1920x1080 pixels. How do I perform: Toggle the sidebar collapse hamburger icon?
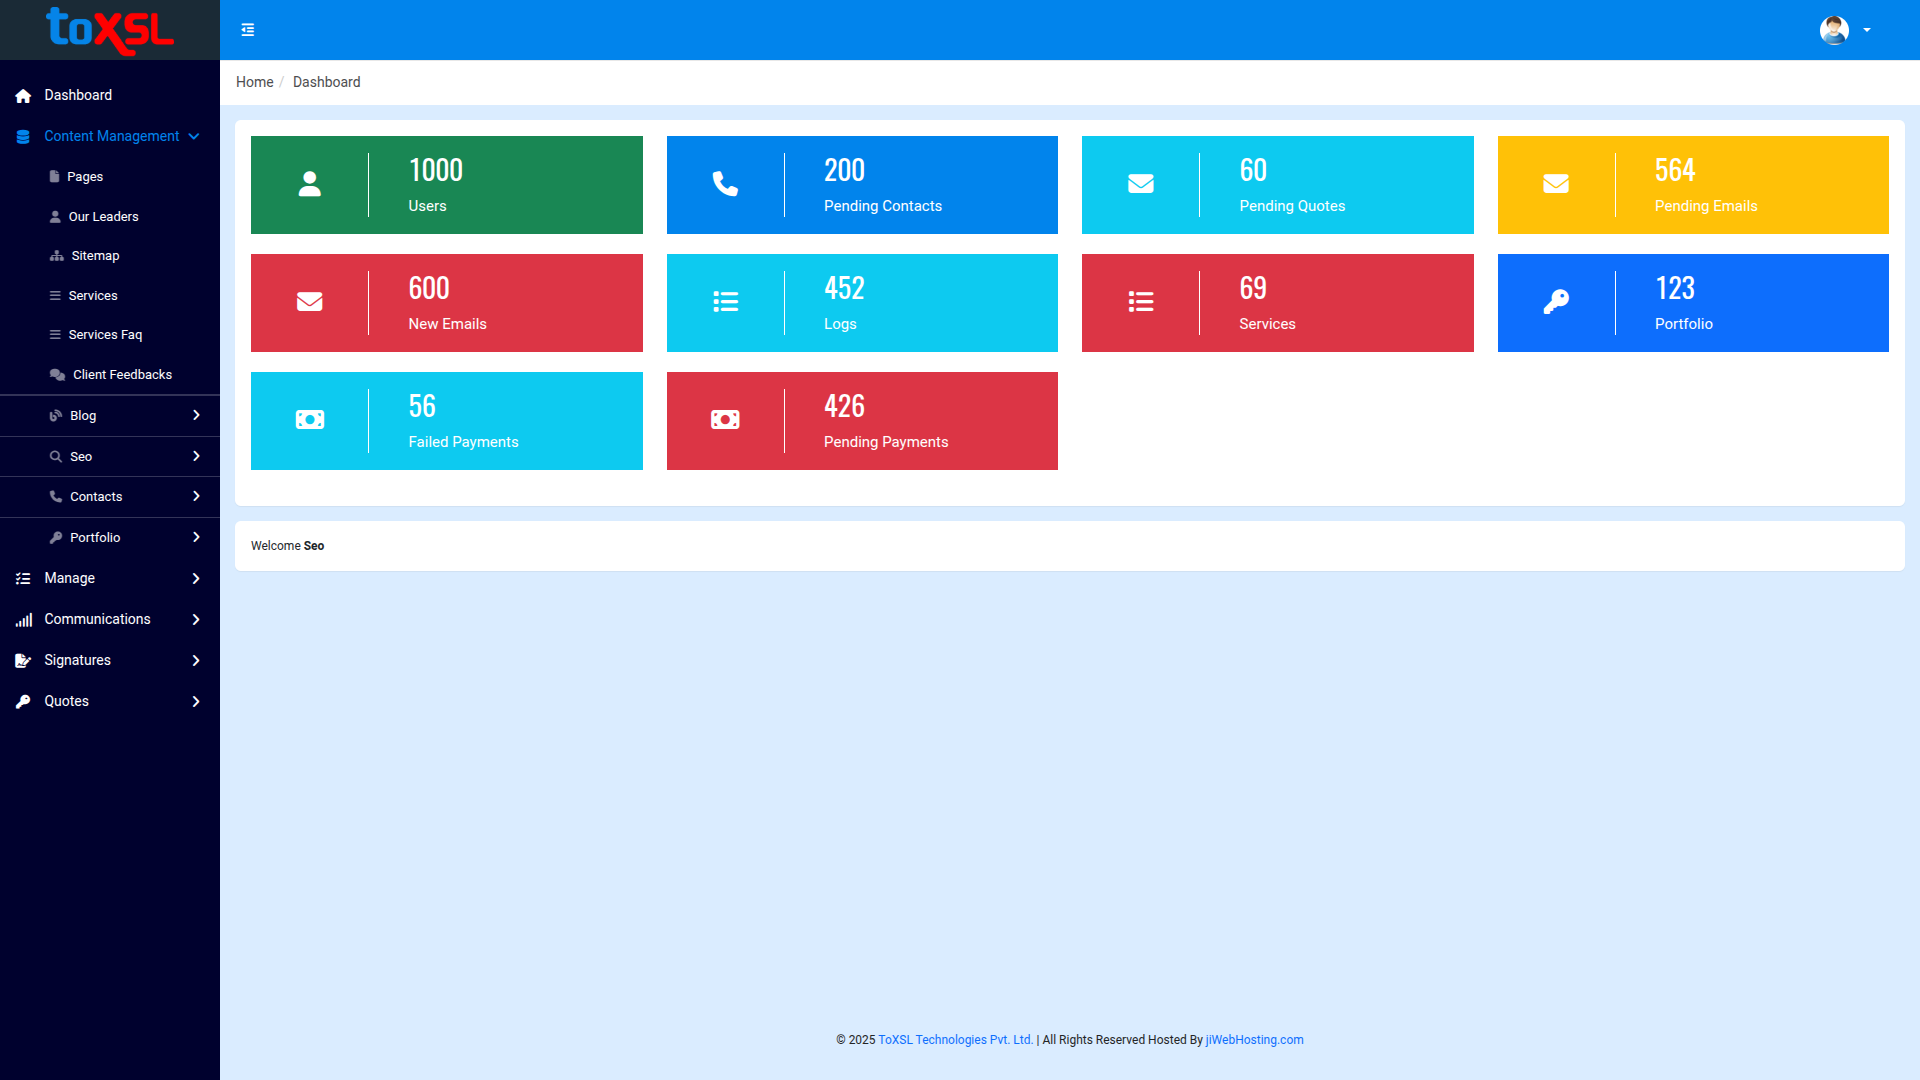(248, 30)
